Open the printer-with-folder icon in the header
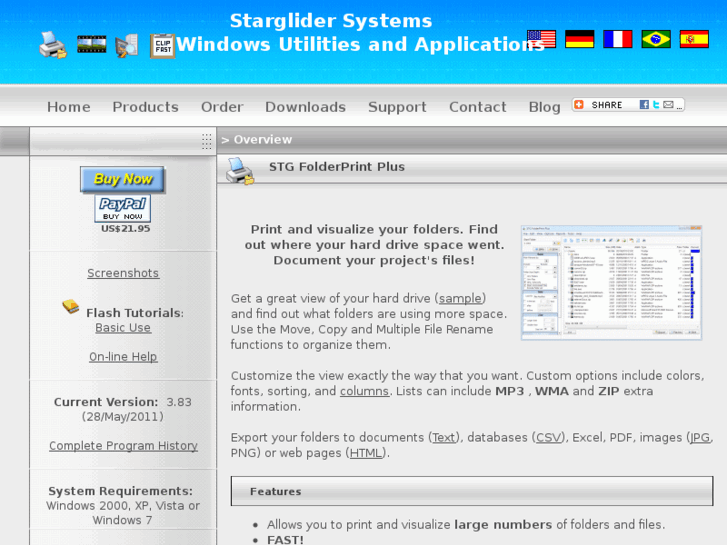727x545 pixels. [x=52, y=45]
